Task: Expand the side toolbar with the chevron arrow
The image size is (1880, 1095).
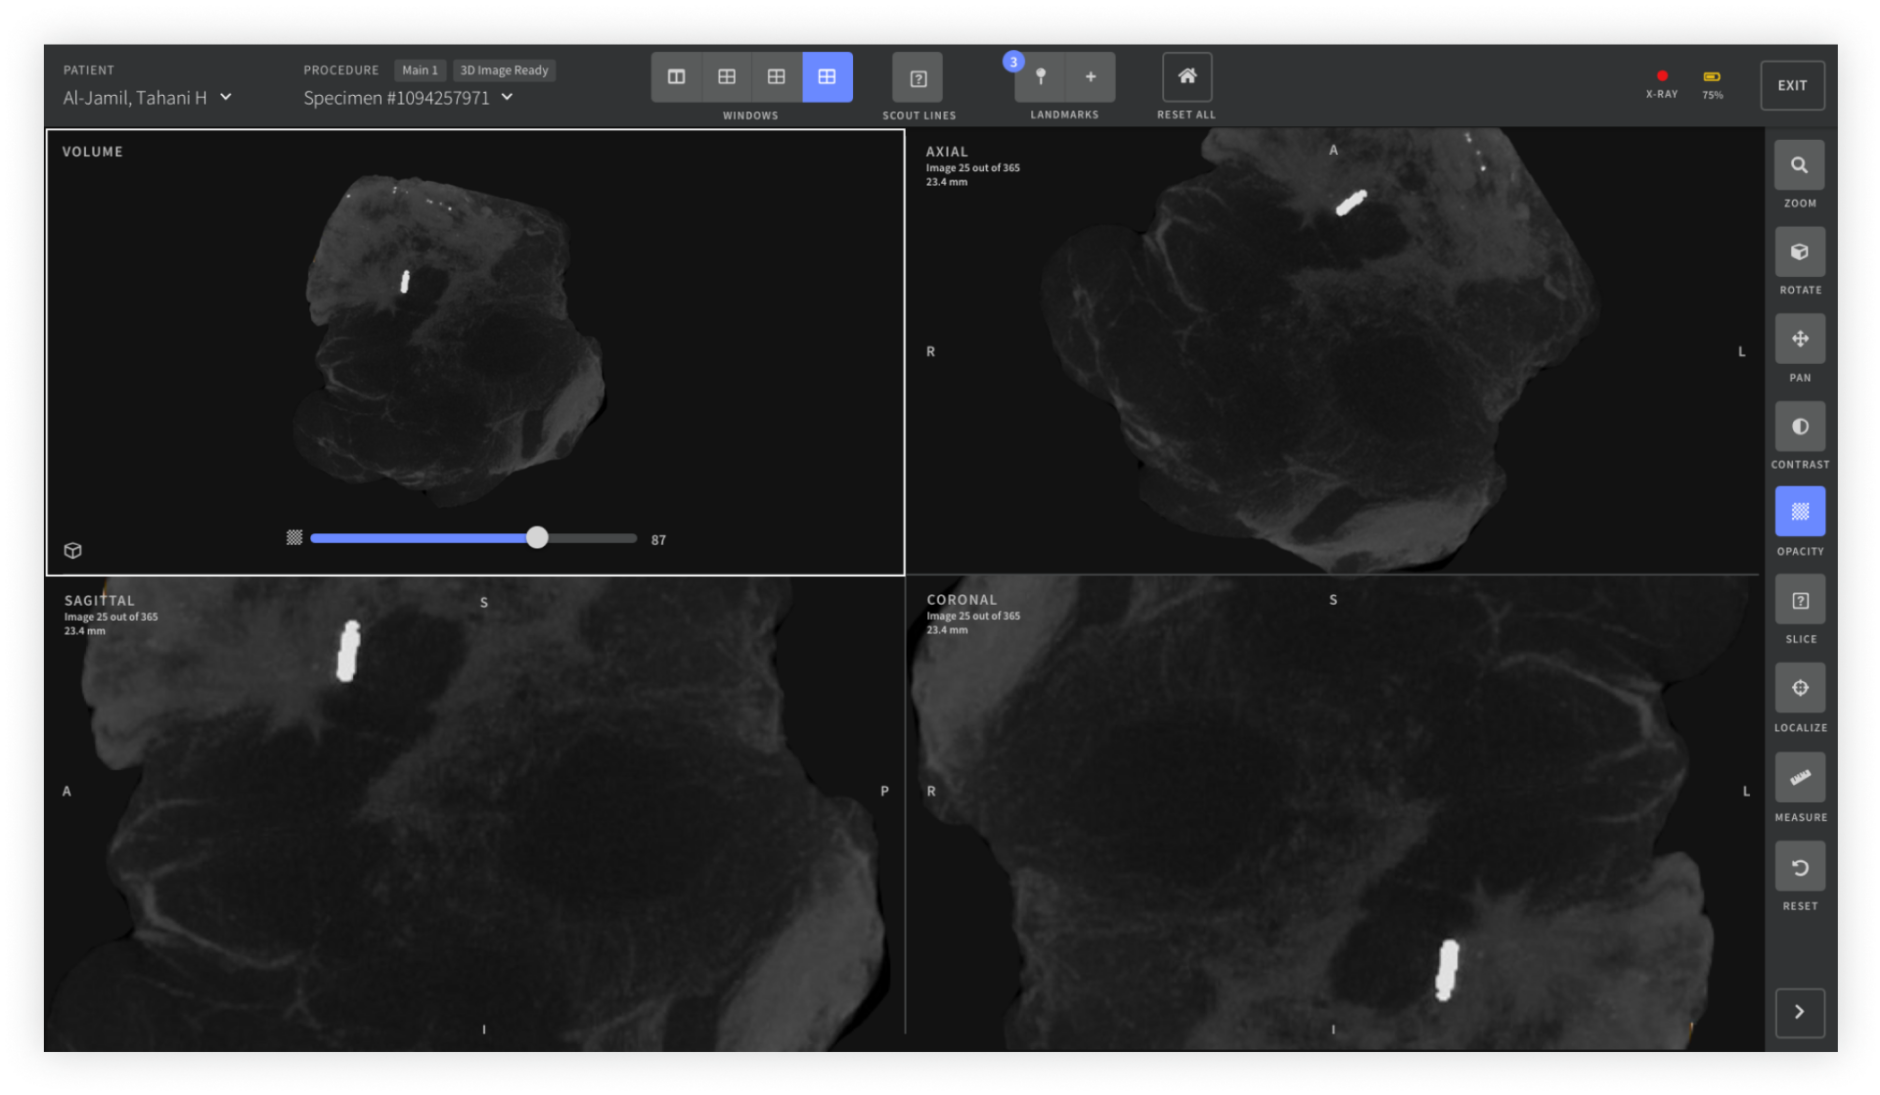Action: [x=1799, y=1012]
